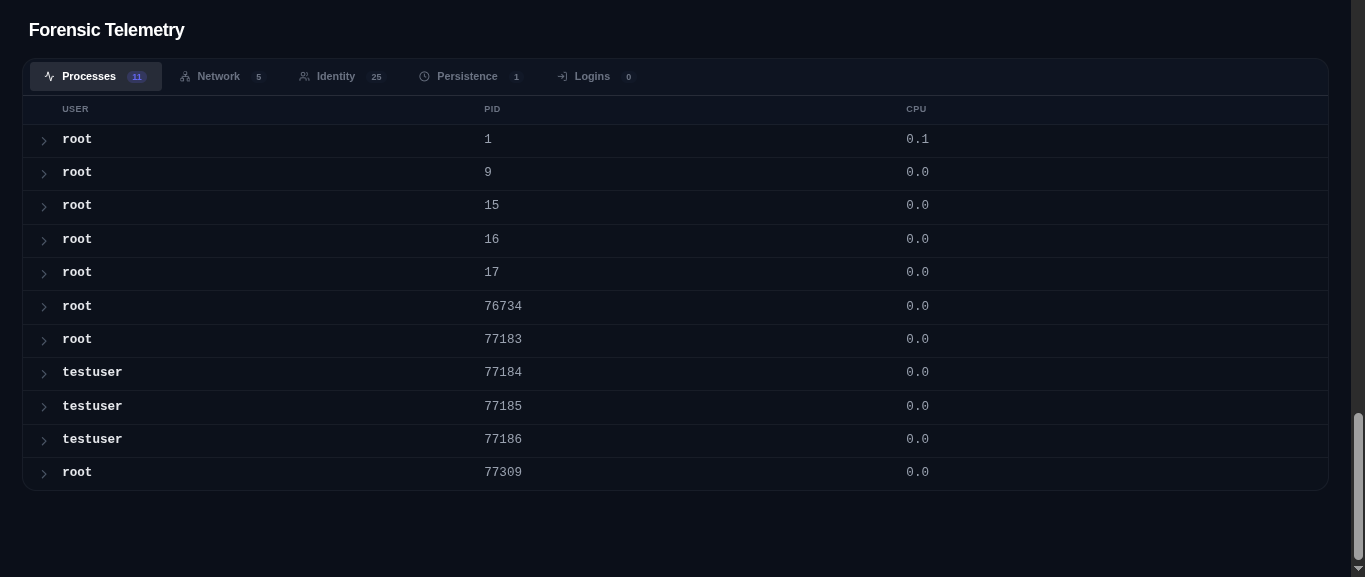Click the CPU column header

coord(916,109)
